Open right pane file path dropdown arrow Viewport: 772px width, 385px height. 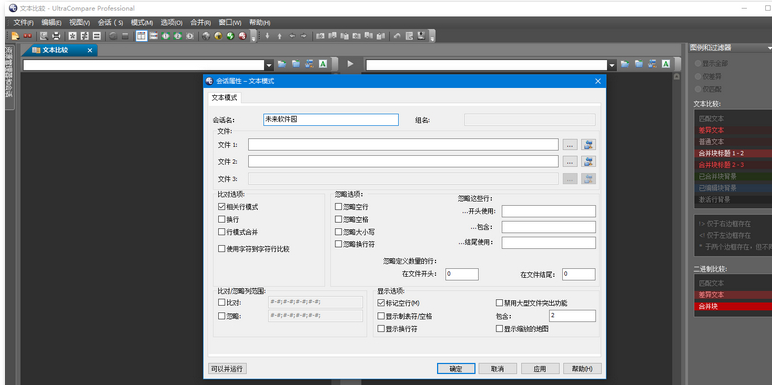pos(612,65)
